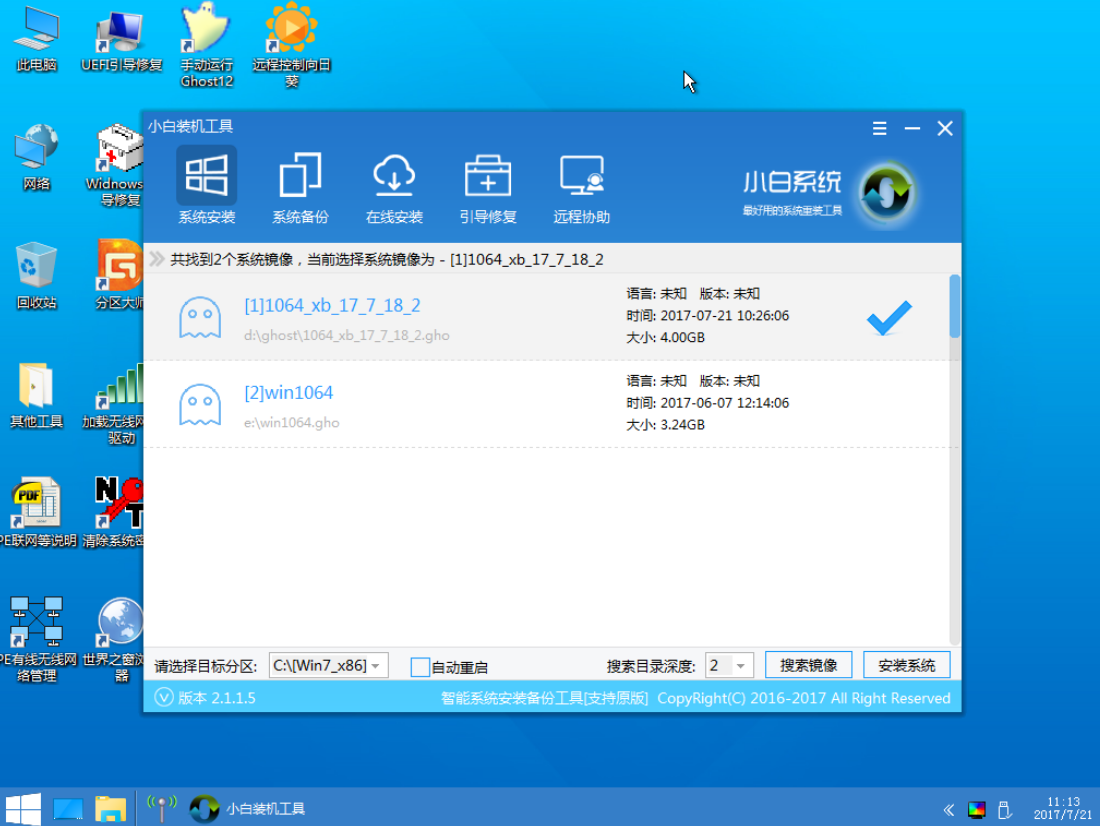Viewport: 1100px width, 826px height.
Task: Close the 小白装机工具 window
Action: point(945,128)
